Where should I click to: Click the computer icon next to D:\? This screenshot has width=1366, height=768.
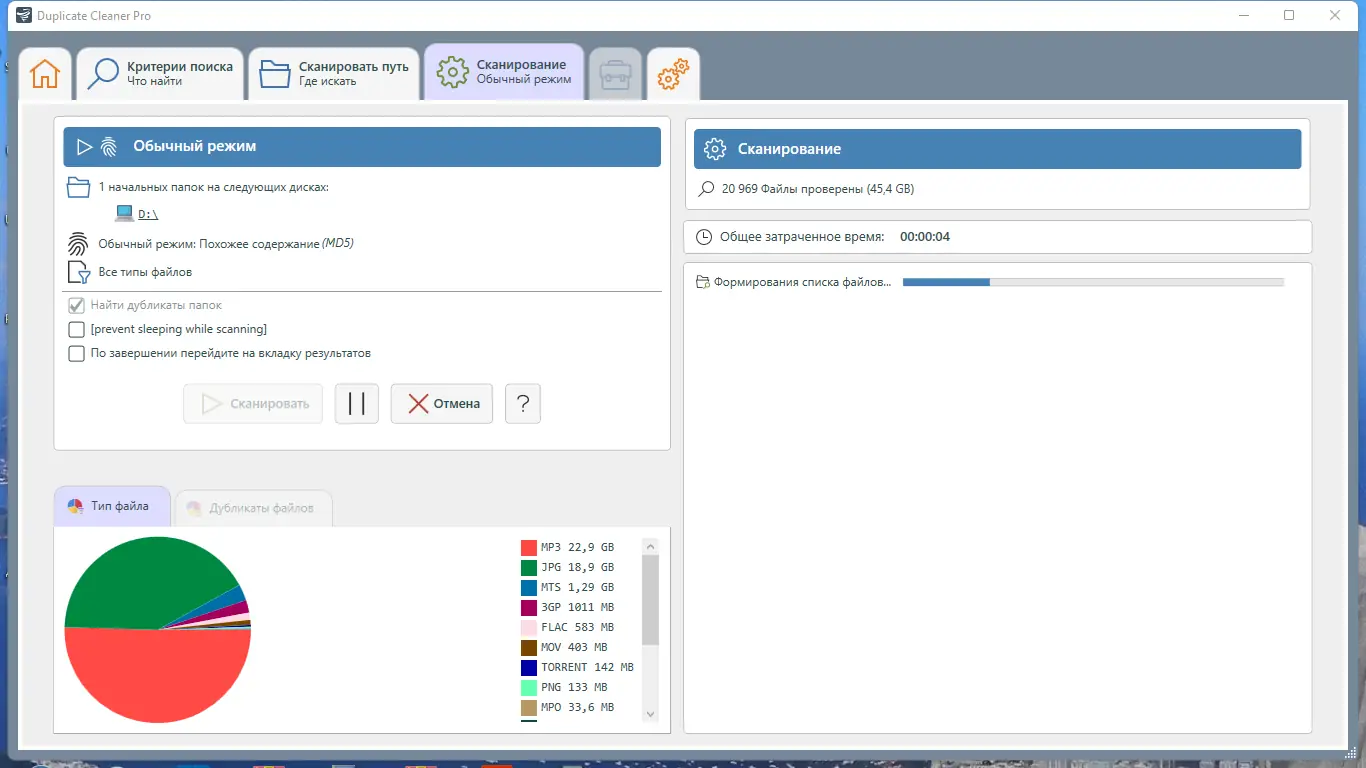[x=124, y=213]
